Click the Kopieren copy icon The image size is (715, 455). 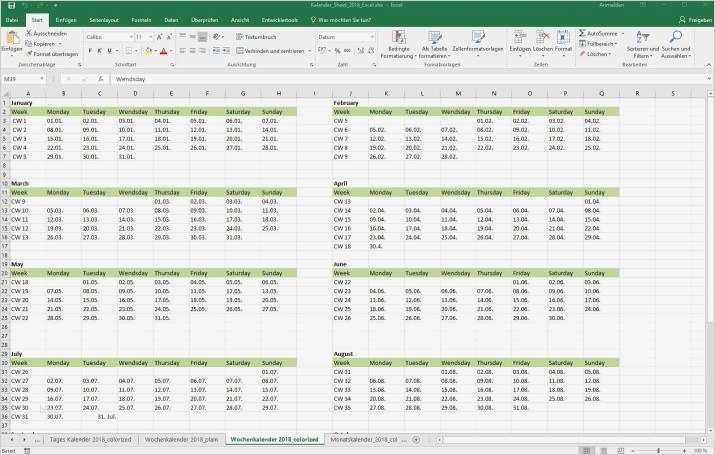pyautogui.click(x=29, y=44)
